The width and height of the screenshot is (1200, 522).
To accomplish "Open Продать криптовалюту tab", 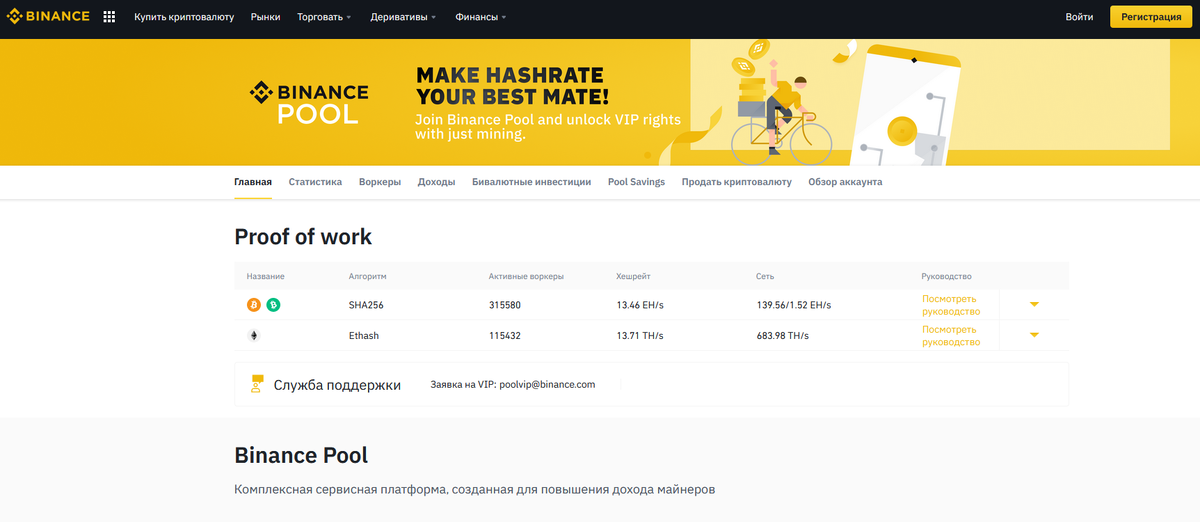I will 736,182.
